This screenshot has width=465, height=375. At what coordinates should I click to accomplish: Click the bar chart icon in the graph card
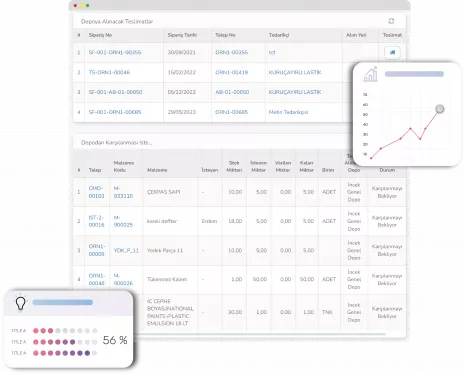[x=370, y=74]
